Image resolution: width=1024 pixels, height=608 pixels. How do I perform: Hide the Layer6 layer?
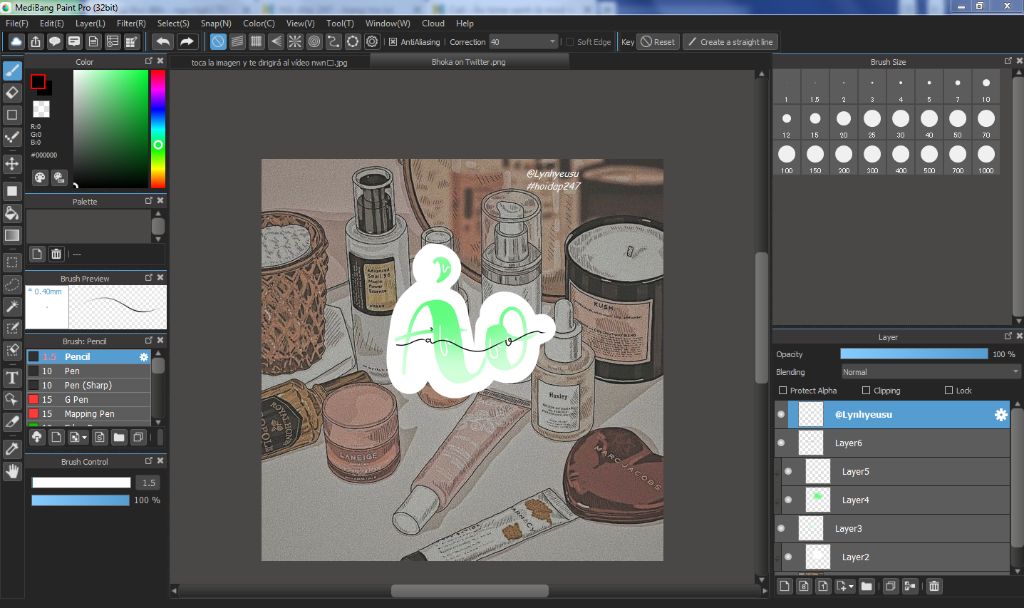781,443
